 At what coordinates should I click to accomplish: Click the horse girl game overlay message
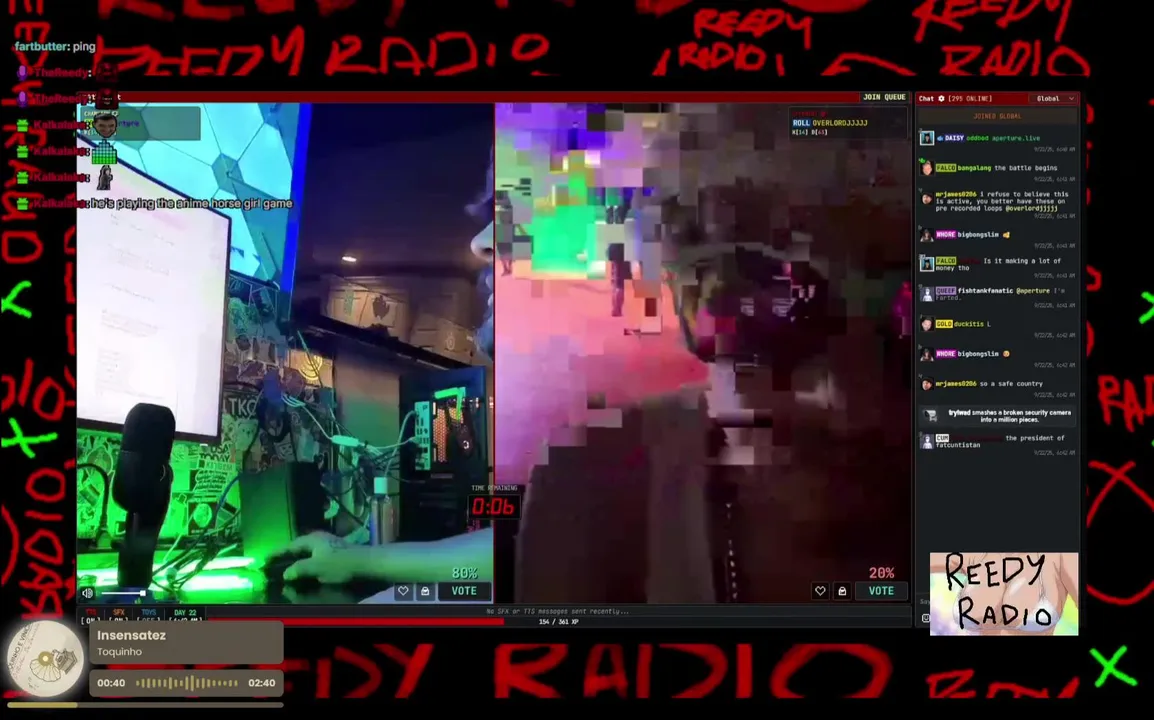point(191,203)
